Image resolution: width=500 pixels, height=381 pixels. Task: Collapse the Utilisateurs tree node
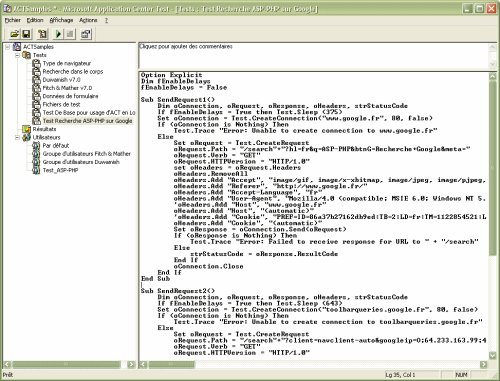tap(17, 137)
